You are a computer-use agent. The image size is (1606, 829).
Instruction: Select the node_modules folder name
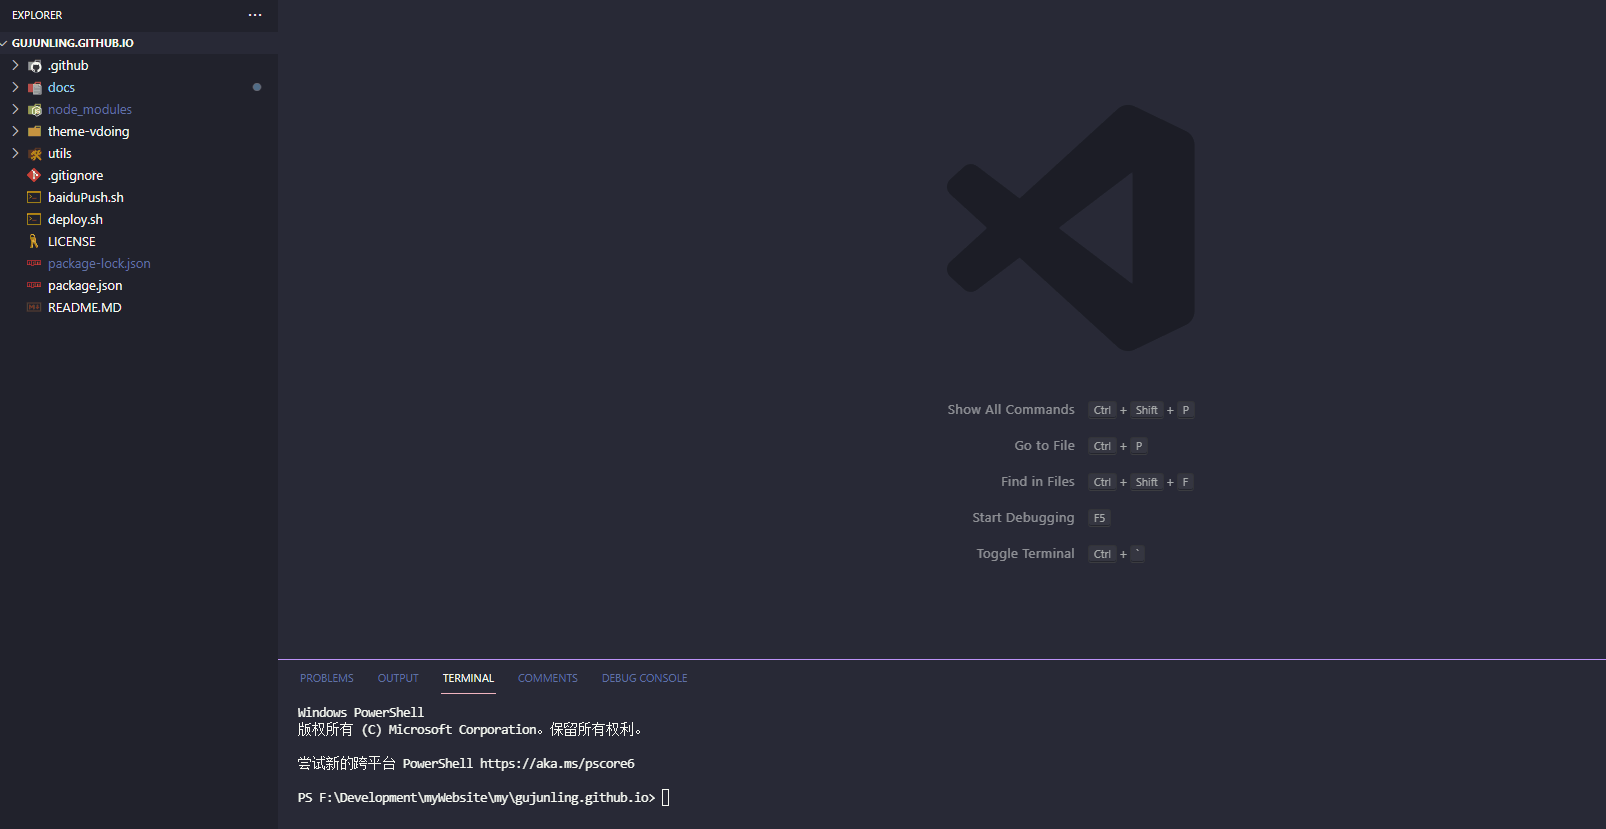coord(90,109)
